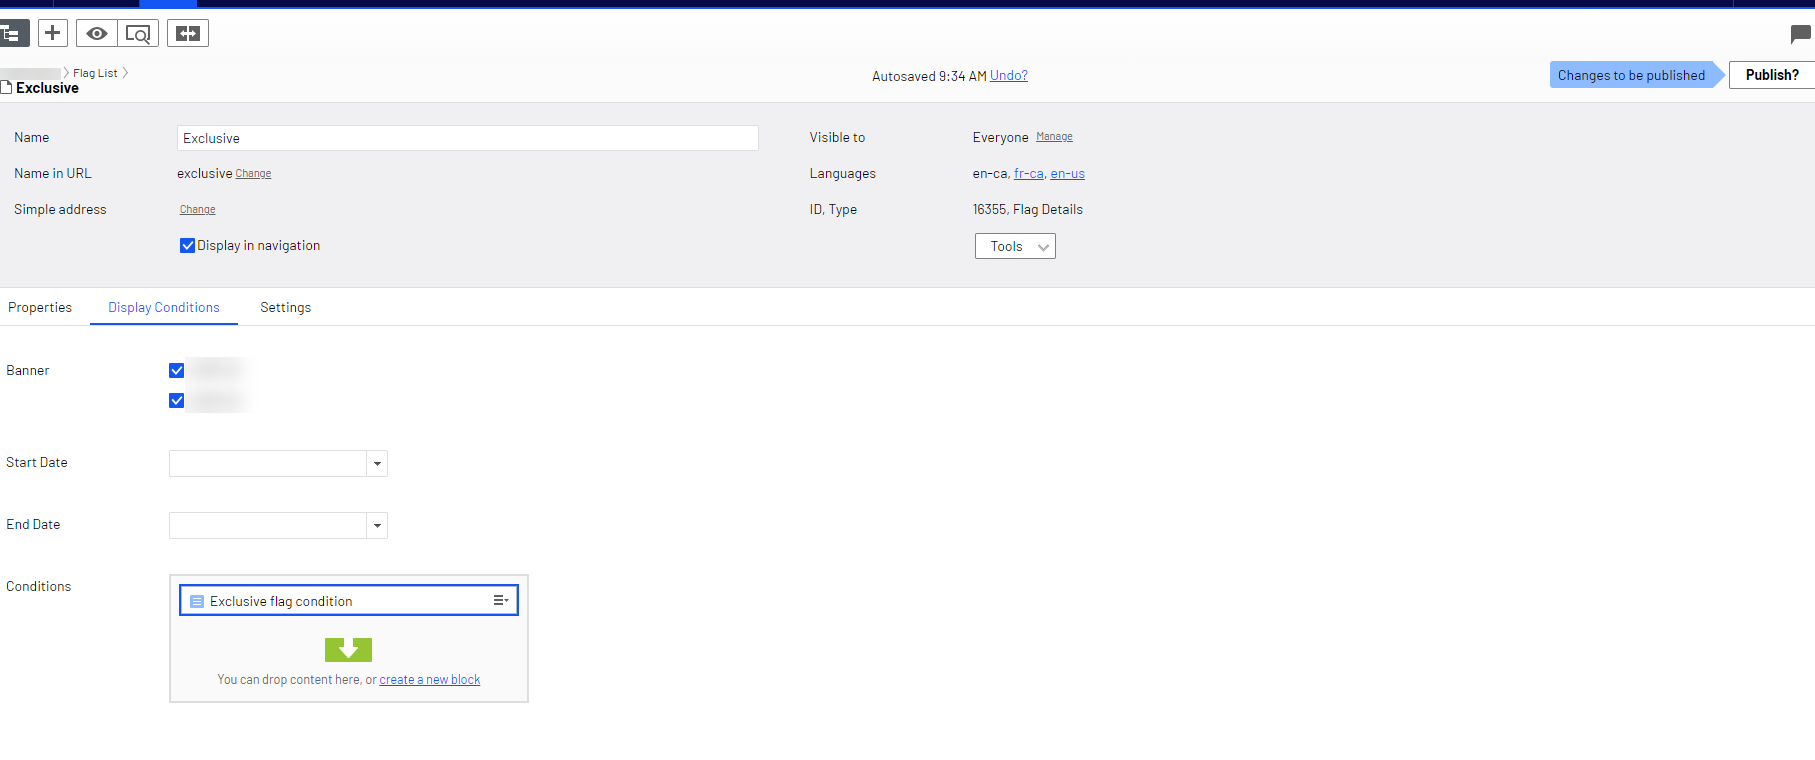The width and height of the screenshot is (1815, 760).
Task: Click the Publish? button
Action: 1771,75
